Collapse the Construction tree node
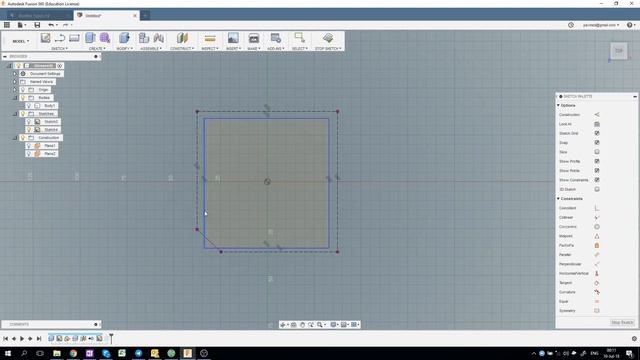 click(x=15, y=138)
